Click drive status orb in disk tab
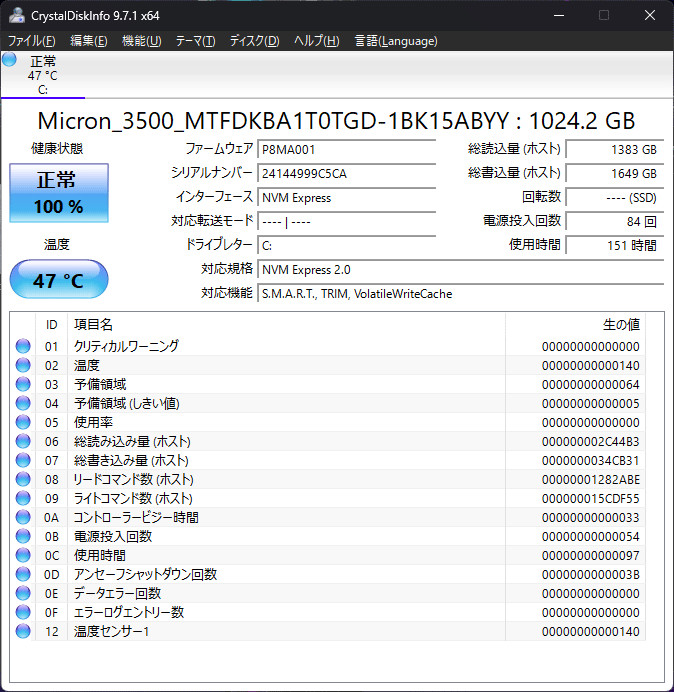 tap(10, 60)
